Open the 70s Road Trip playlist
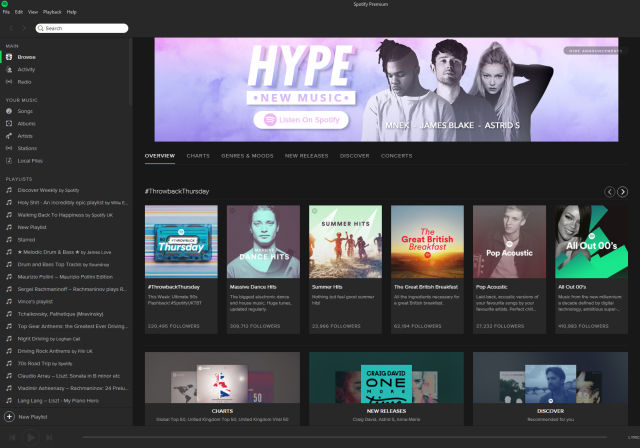Image resolution: width=640 pixels, height=448 pixels. [x=45, y=363]
